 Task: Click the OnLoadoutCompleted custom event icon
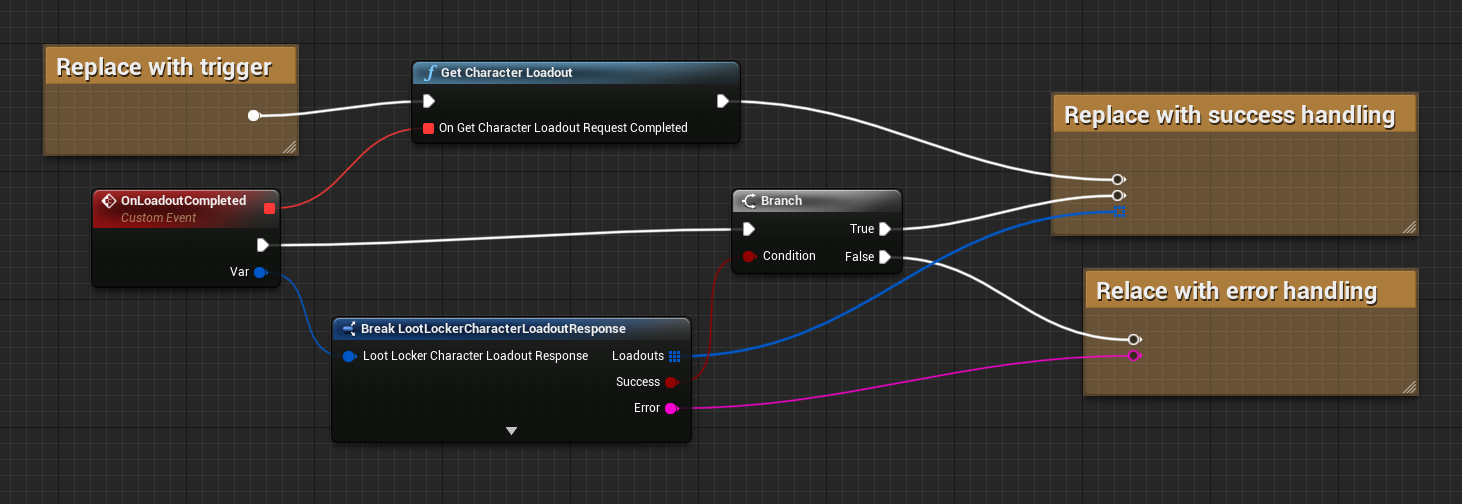tap(109, 201)
